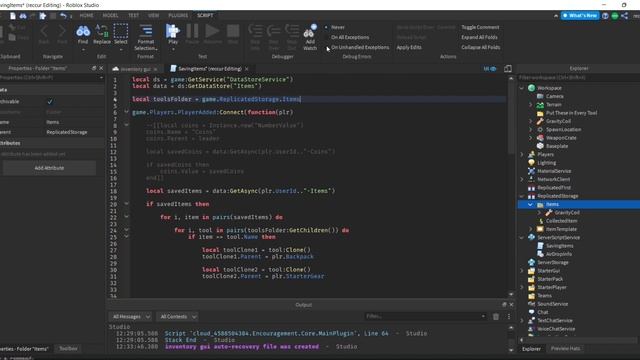The height and width of the screenshot is (360, 640).
Task: Select VoiceChatService in Explorer
Action: pos(556,329)
